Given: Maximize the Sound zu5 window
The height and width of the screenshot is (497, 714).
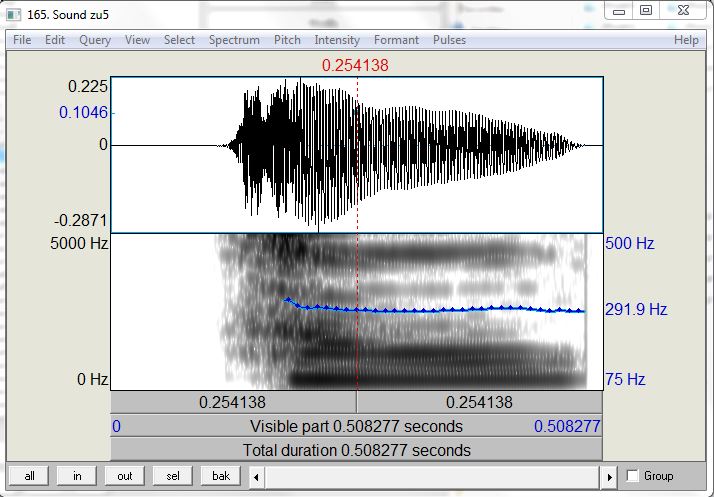Looking at the screenshot, I should pos(646,11).
